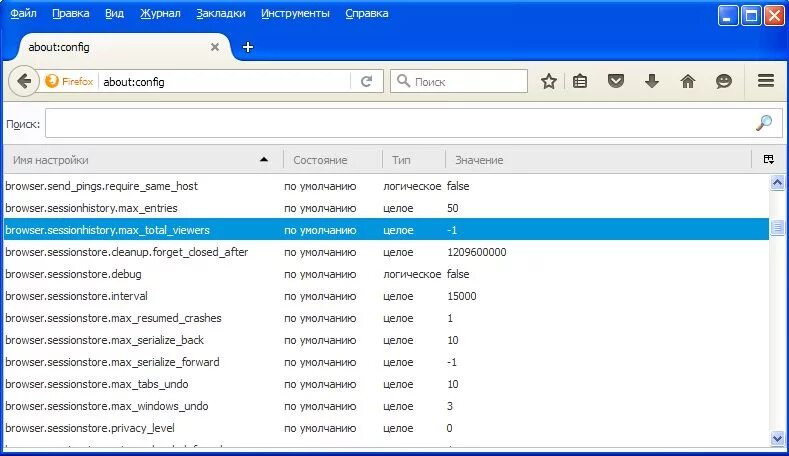Click the Firefox identity icon in address bar
Viewport: 789px width, 456px height.
tap(52, 81)
